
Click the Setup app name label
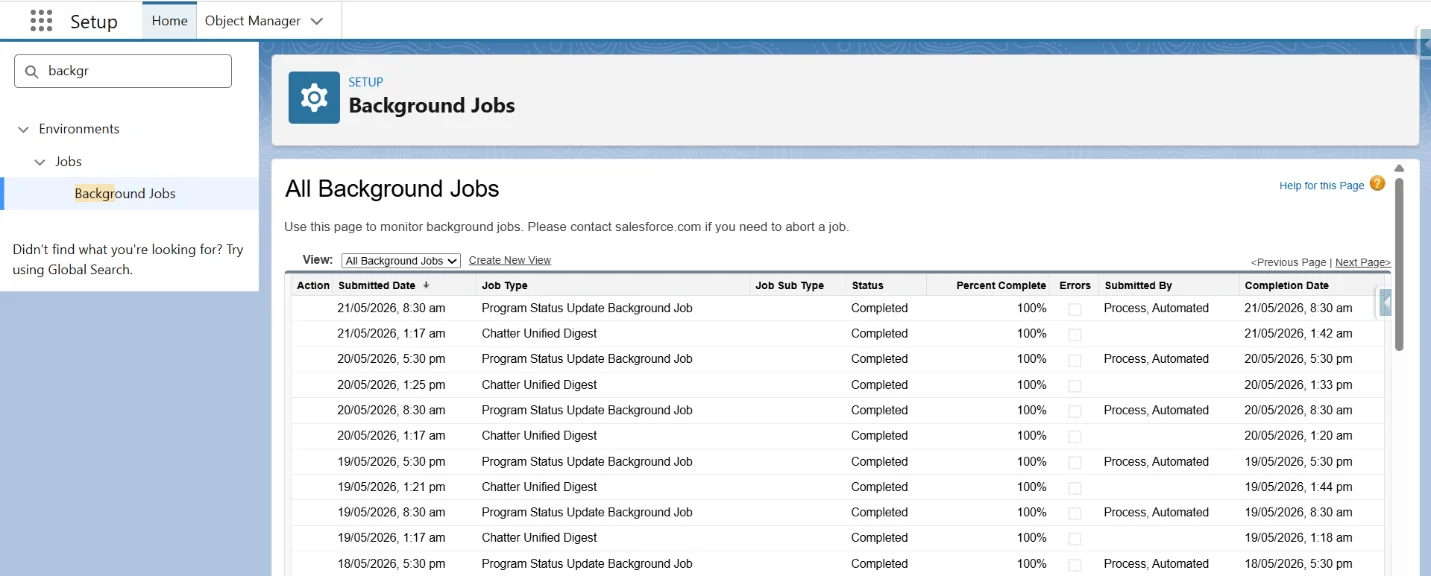94,21
